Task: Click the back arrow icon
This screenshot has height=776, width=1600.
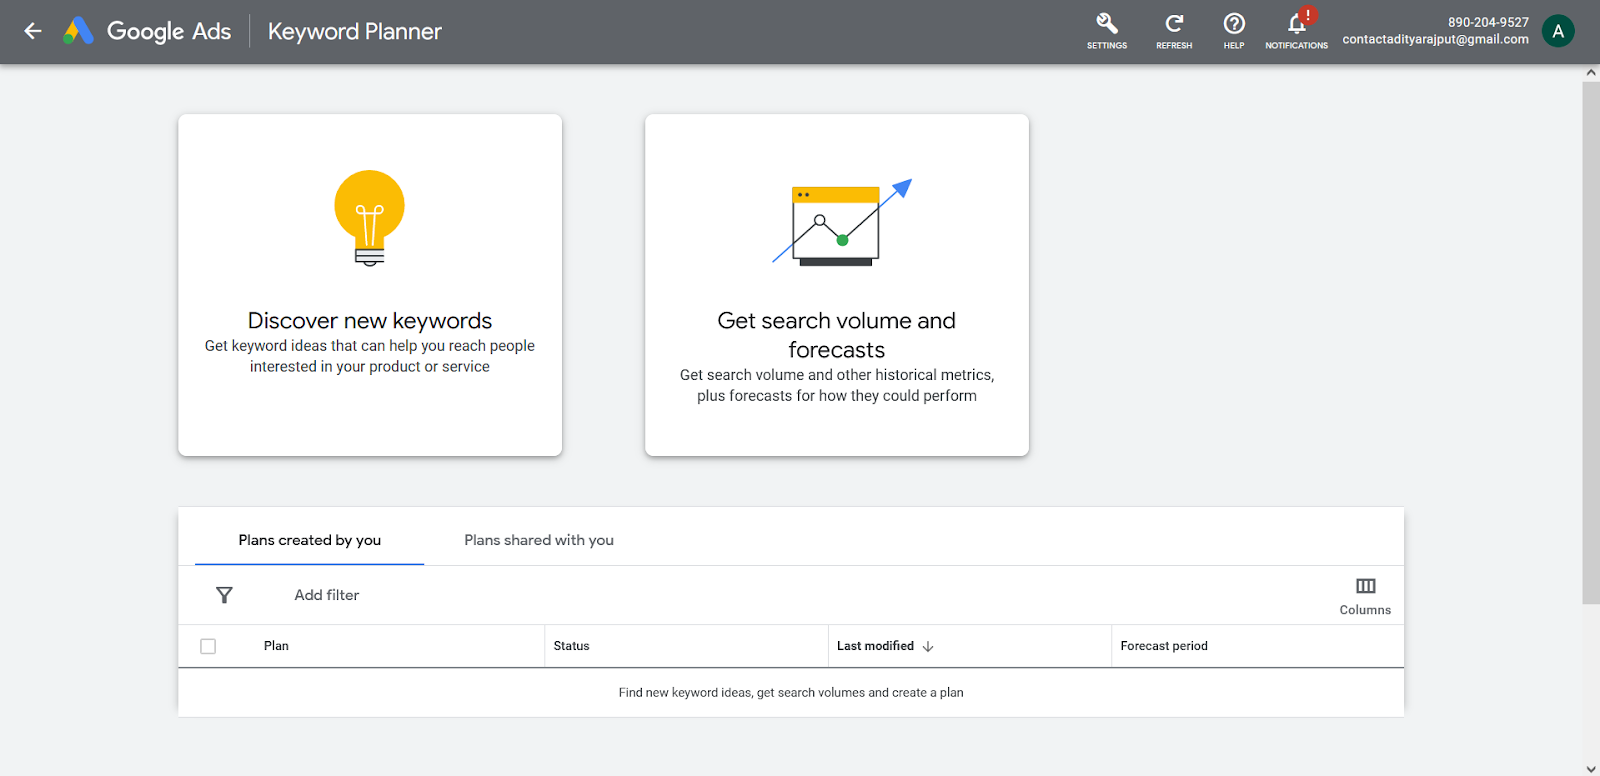Action: click(33, 31)
